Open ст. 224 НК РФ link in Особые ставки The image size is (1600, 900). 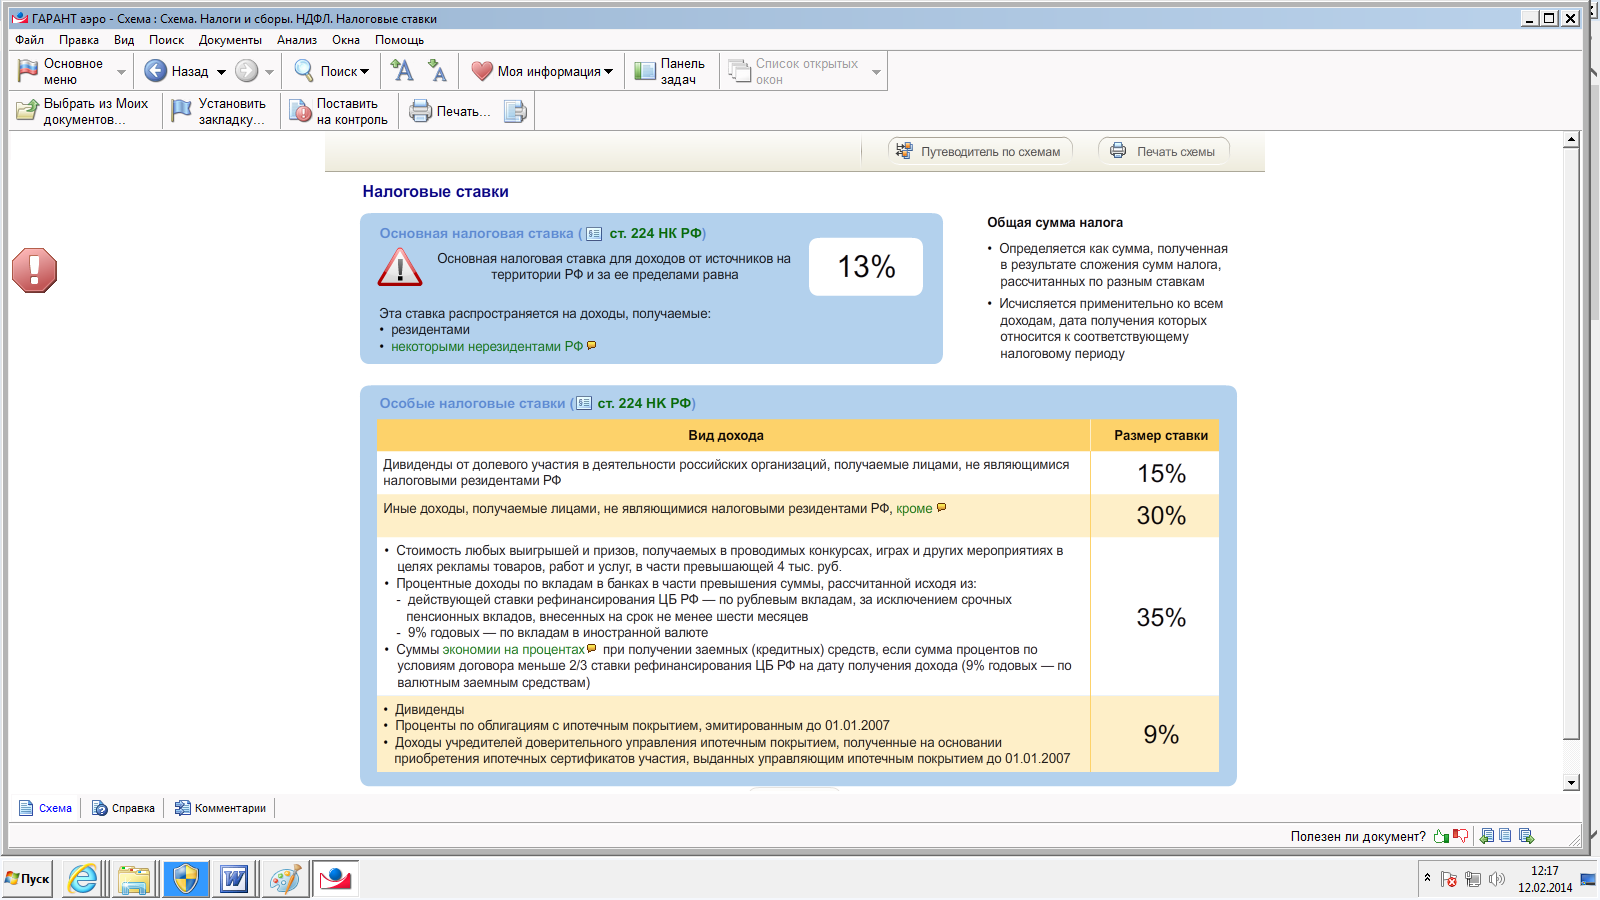tap(644, 403)
